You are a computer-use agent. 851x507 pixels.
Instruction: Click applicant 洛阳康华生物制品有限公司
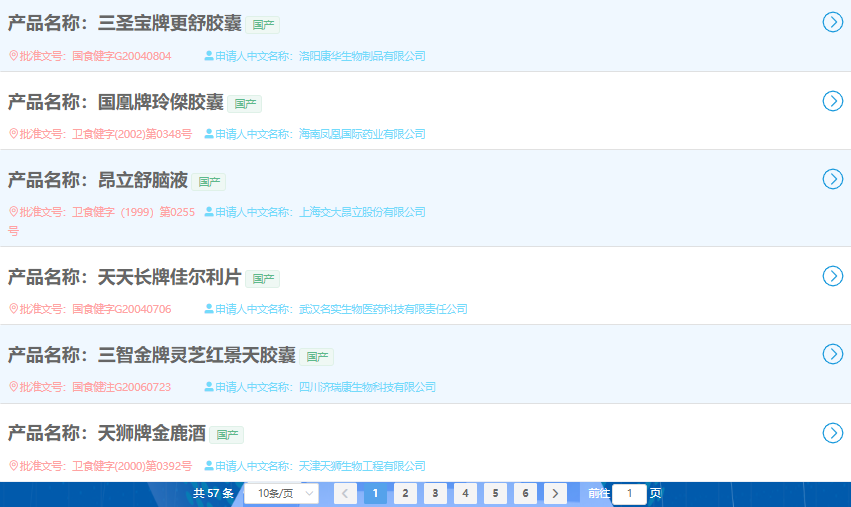pos(362,56)
